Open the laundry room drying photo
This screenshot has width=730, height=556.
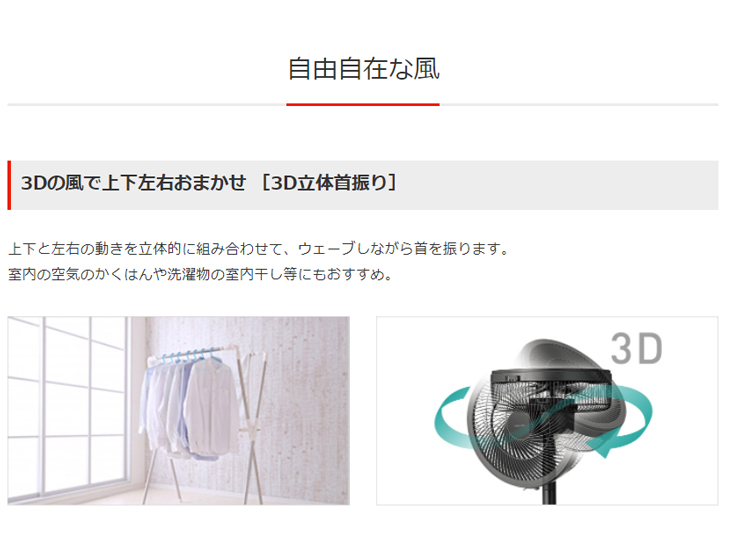[178, 411]
